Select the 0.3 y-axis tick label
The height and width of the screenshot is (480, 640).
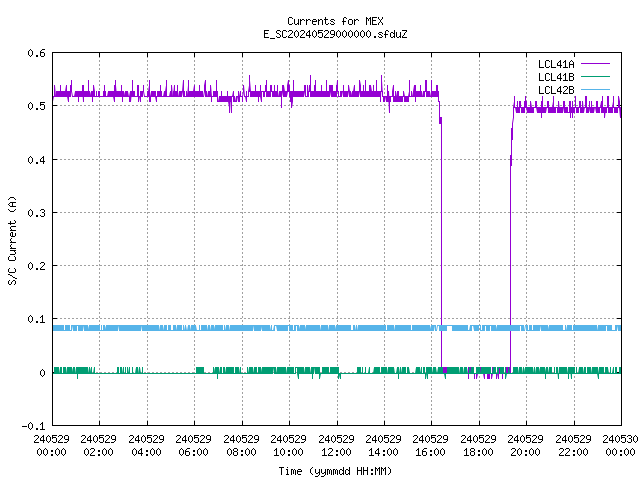[x=36, y=213]
